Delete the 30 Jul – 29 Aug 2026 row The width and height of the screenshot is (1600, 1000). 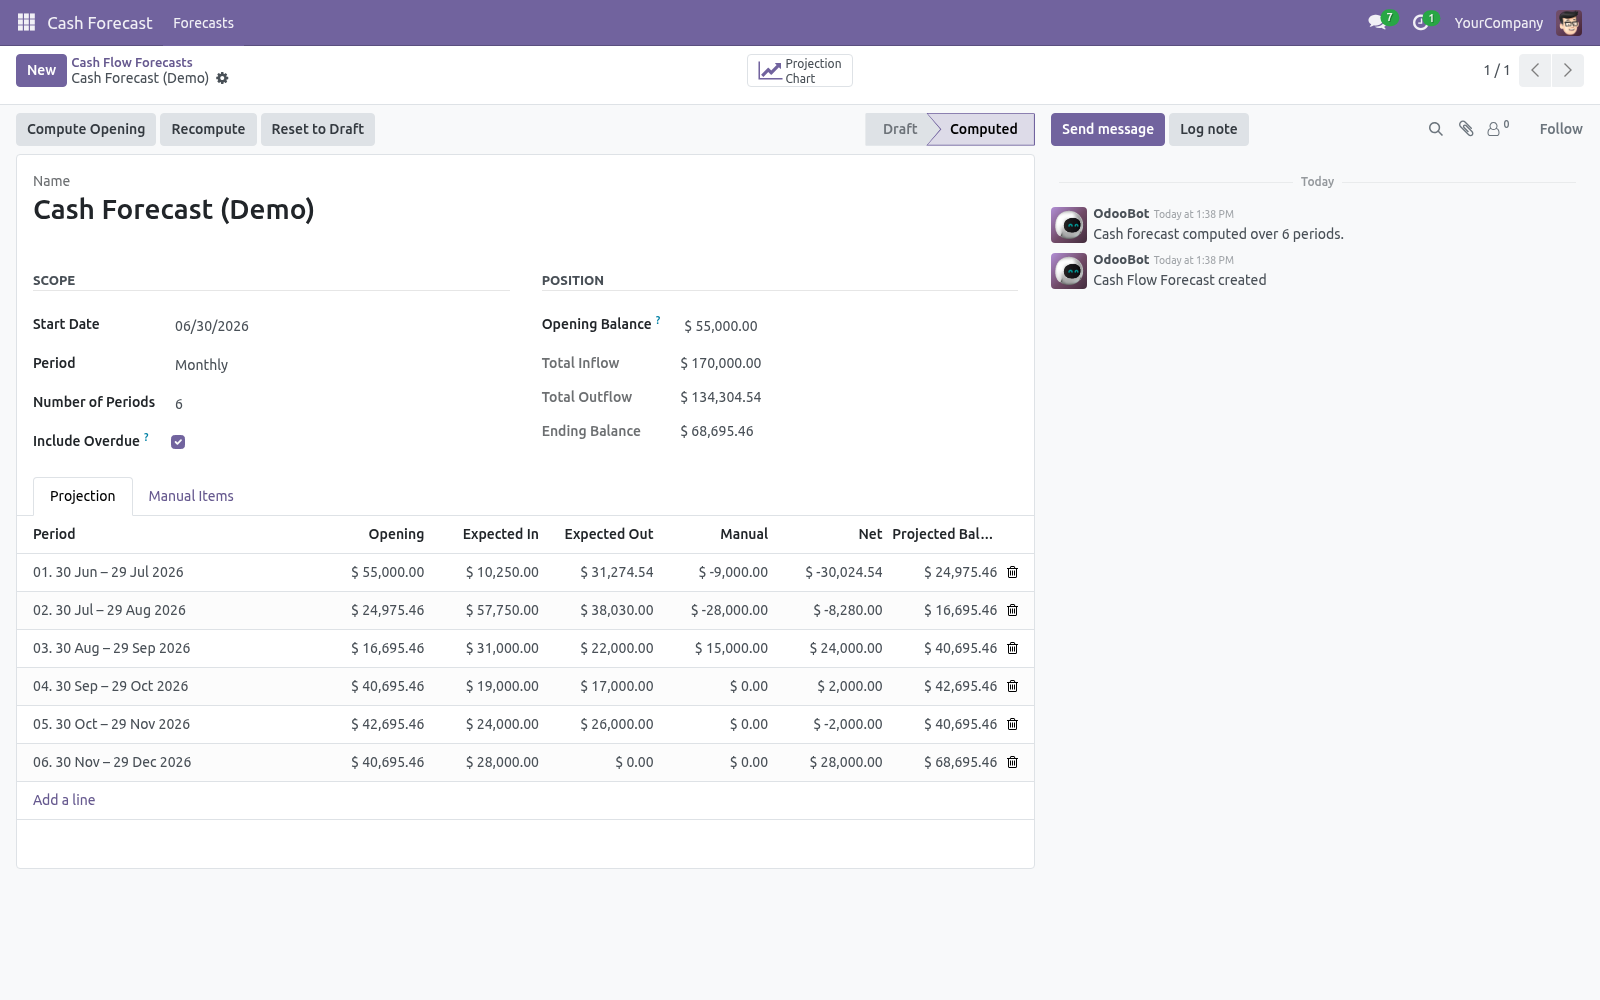tap(1012, 610)
